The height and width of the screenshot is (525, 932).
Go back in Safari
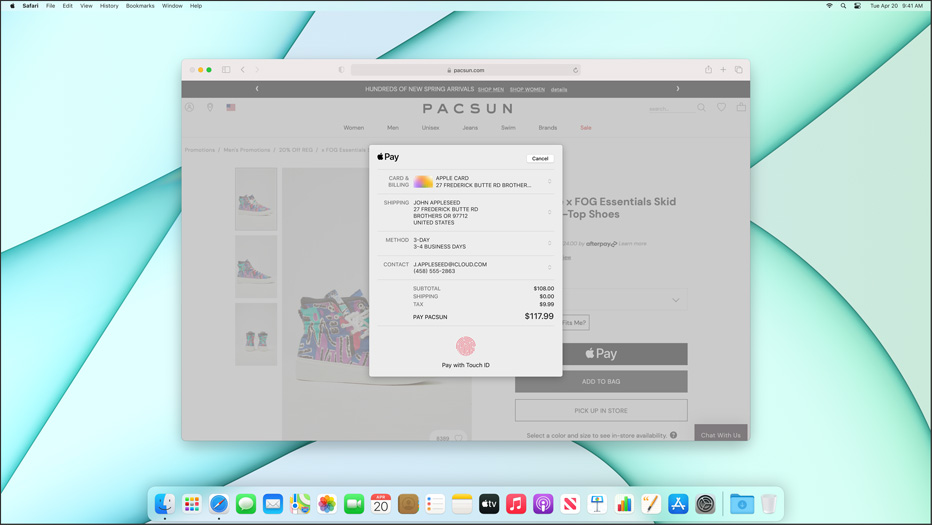tap(243, 70)
